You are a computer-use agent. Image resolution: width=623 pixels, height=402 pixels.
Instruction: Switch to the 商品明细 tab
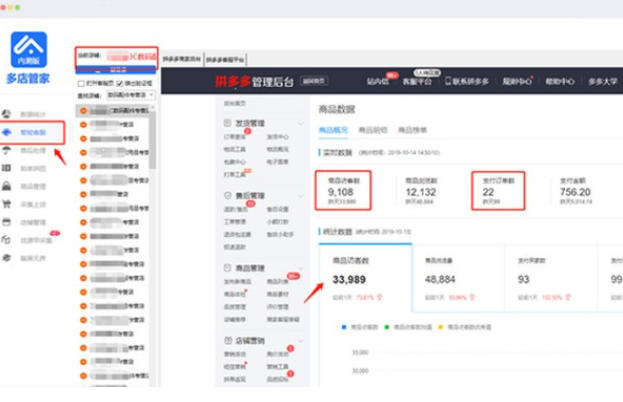[372, 130]
